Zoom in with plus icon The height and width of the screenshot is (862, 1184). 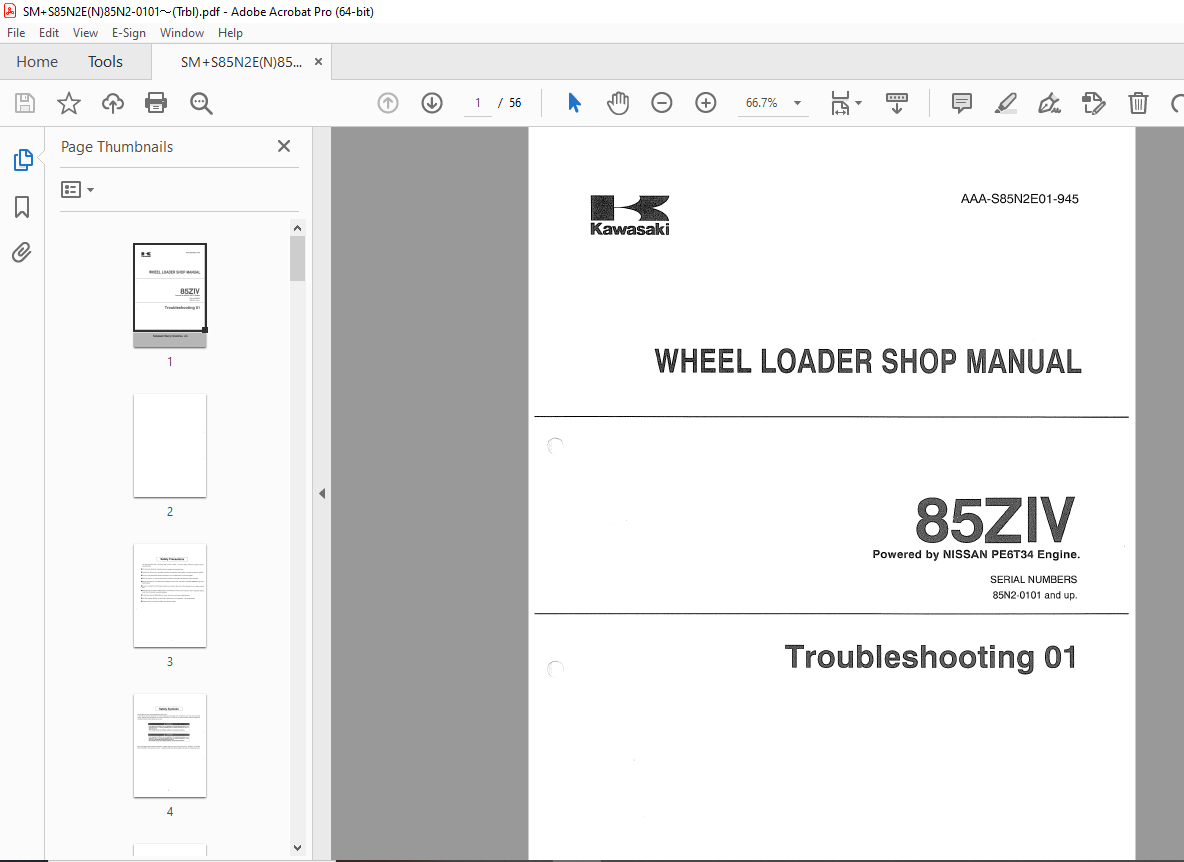705,103
